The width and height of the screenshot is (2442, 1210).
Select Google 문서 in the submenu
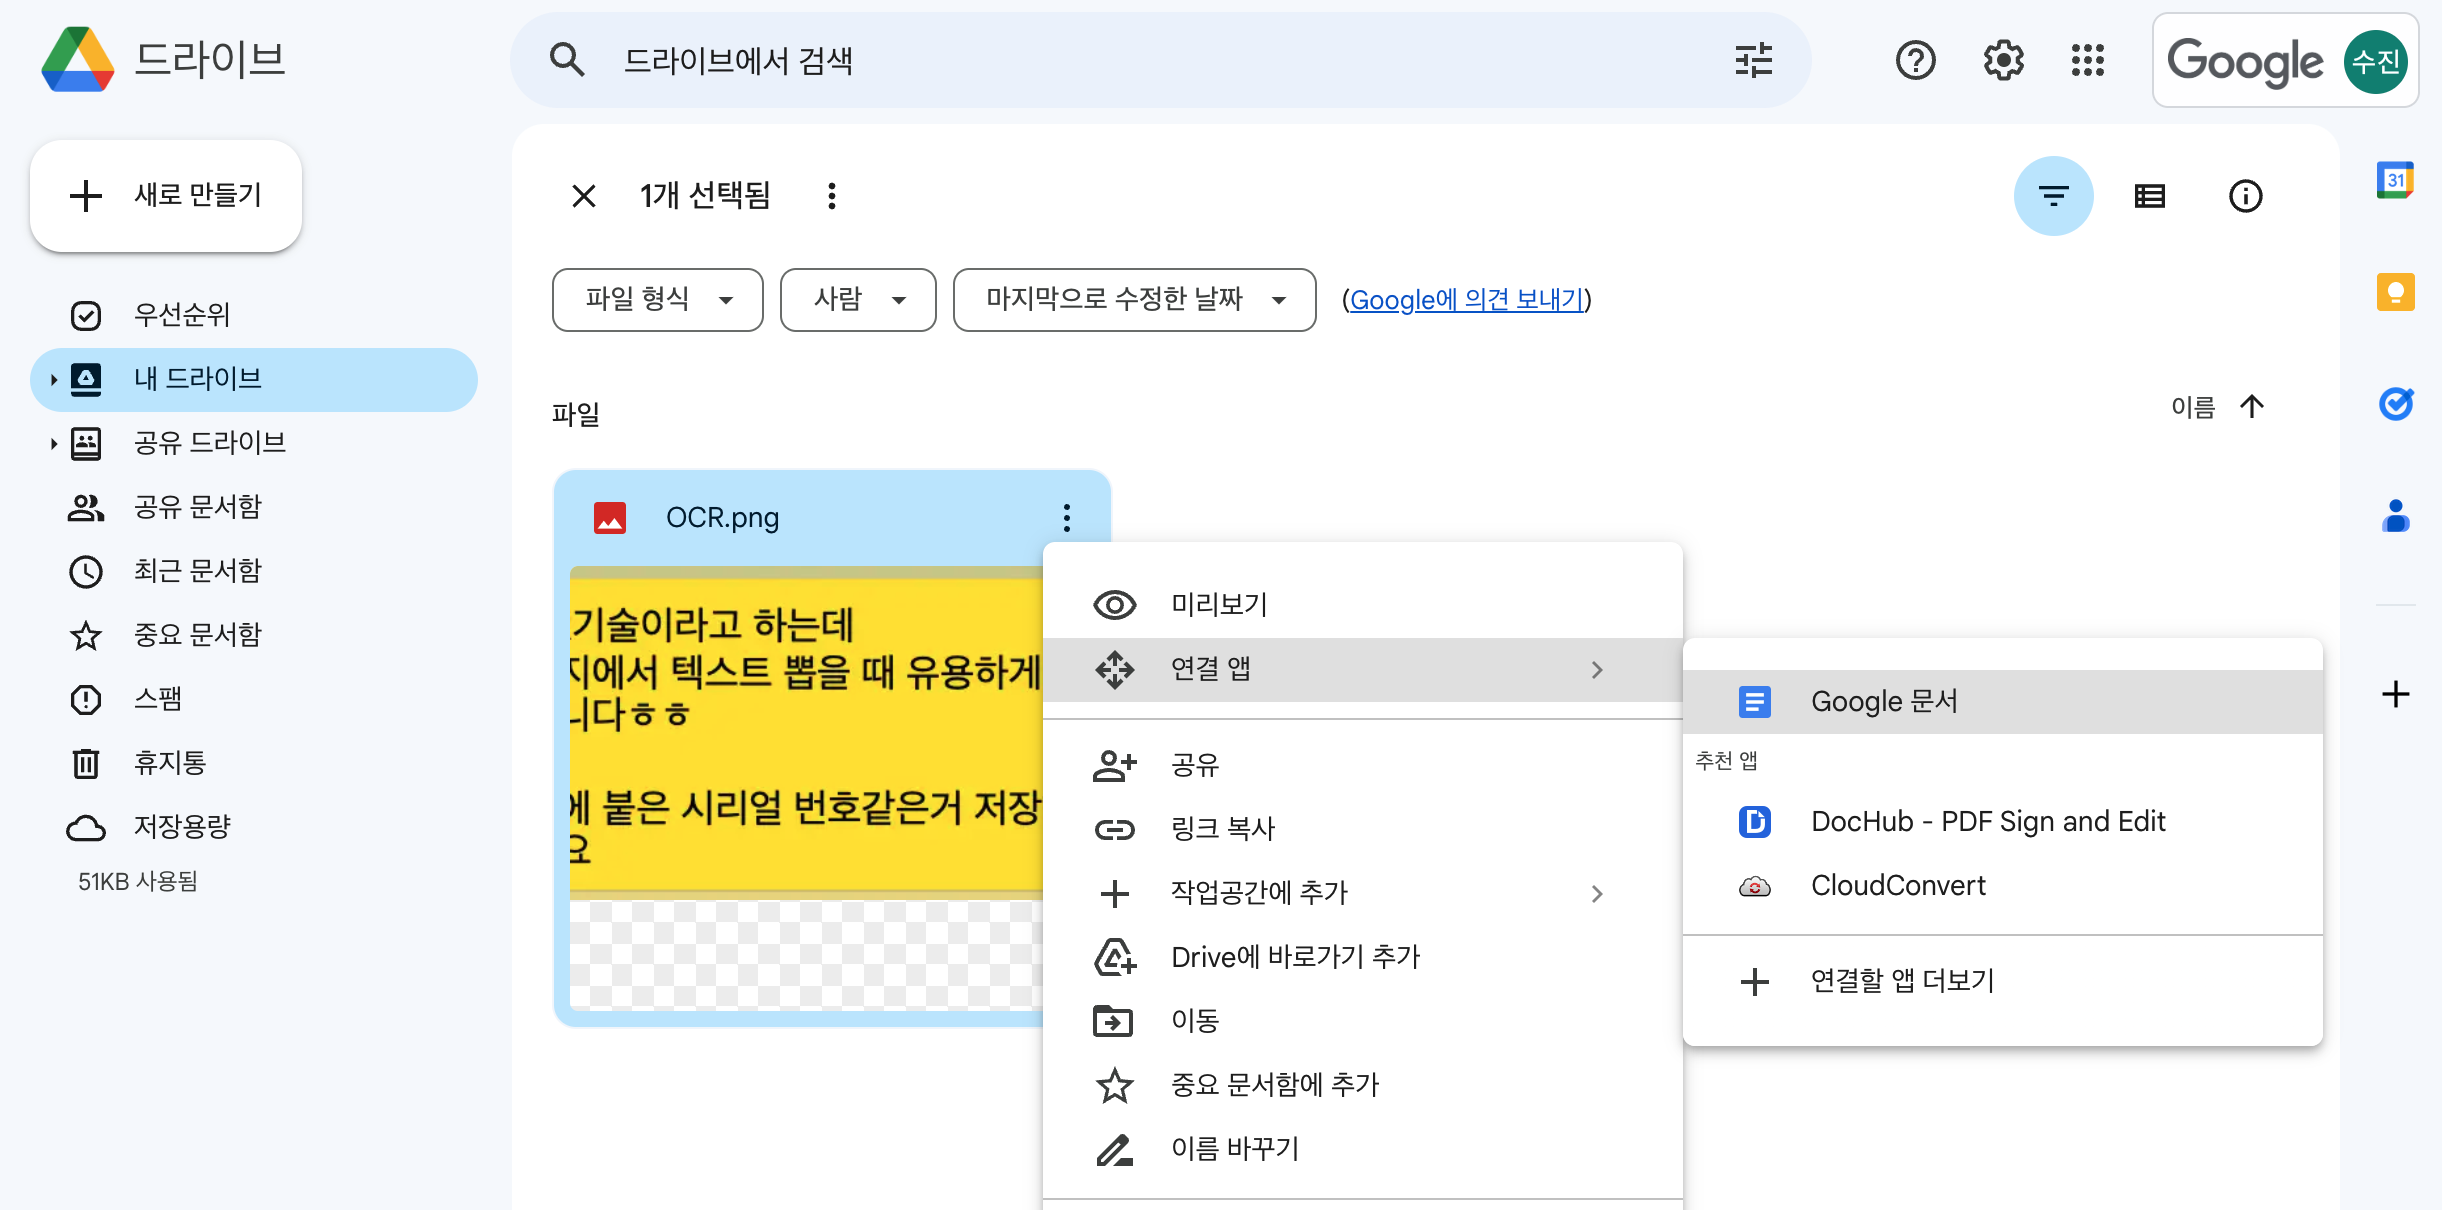click(1884, 702)
